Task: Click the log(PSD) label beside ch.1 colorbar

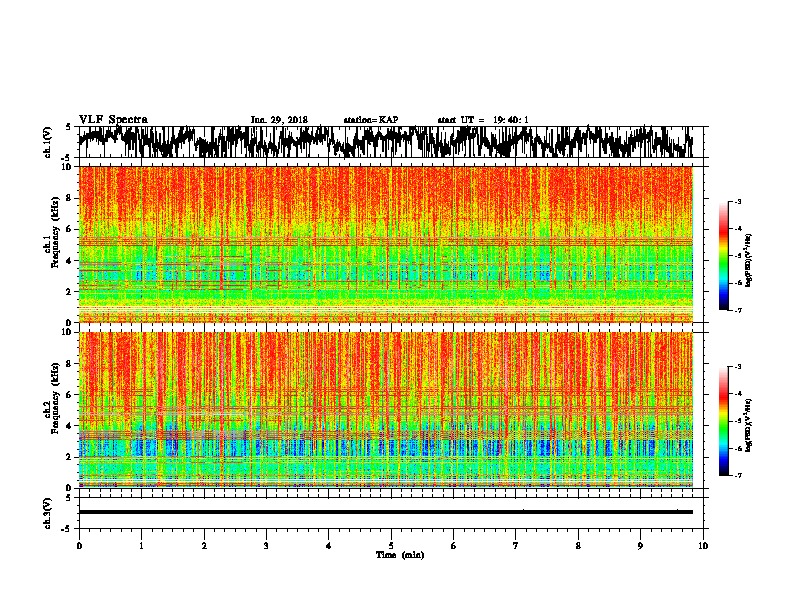Action: (x=748, y=260)
